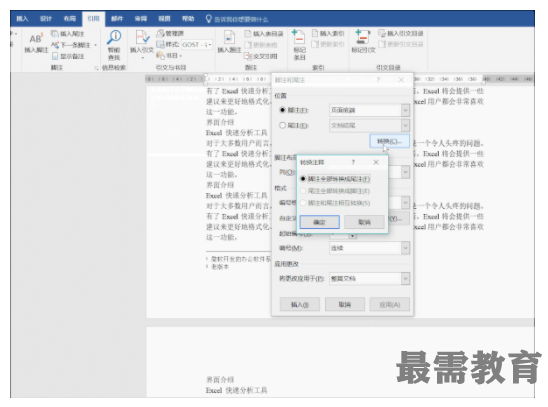Click the 插入尾注 (Insert Endnote) icon
The height and width of the screenshot is (407, 548).
click(55, 34)
